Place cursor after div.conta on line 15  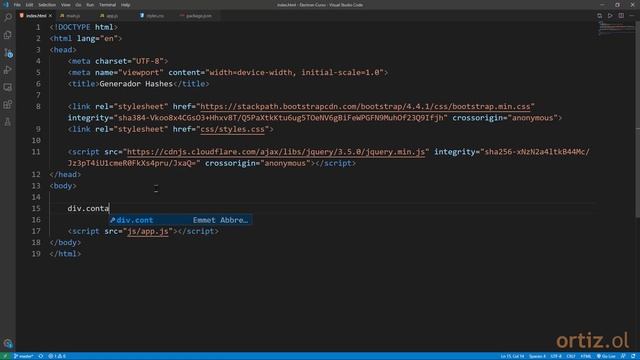[110, 209]
